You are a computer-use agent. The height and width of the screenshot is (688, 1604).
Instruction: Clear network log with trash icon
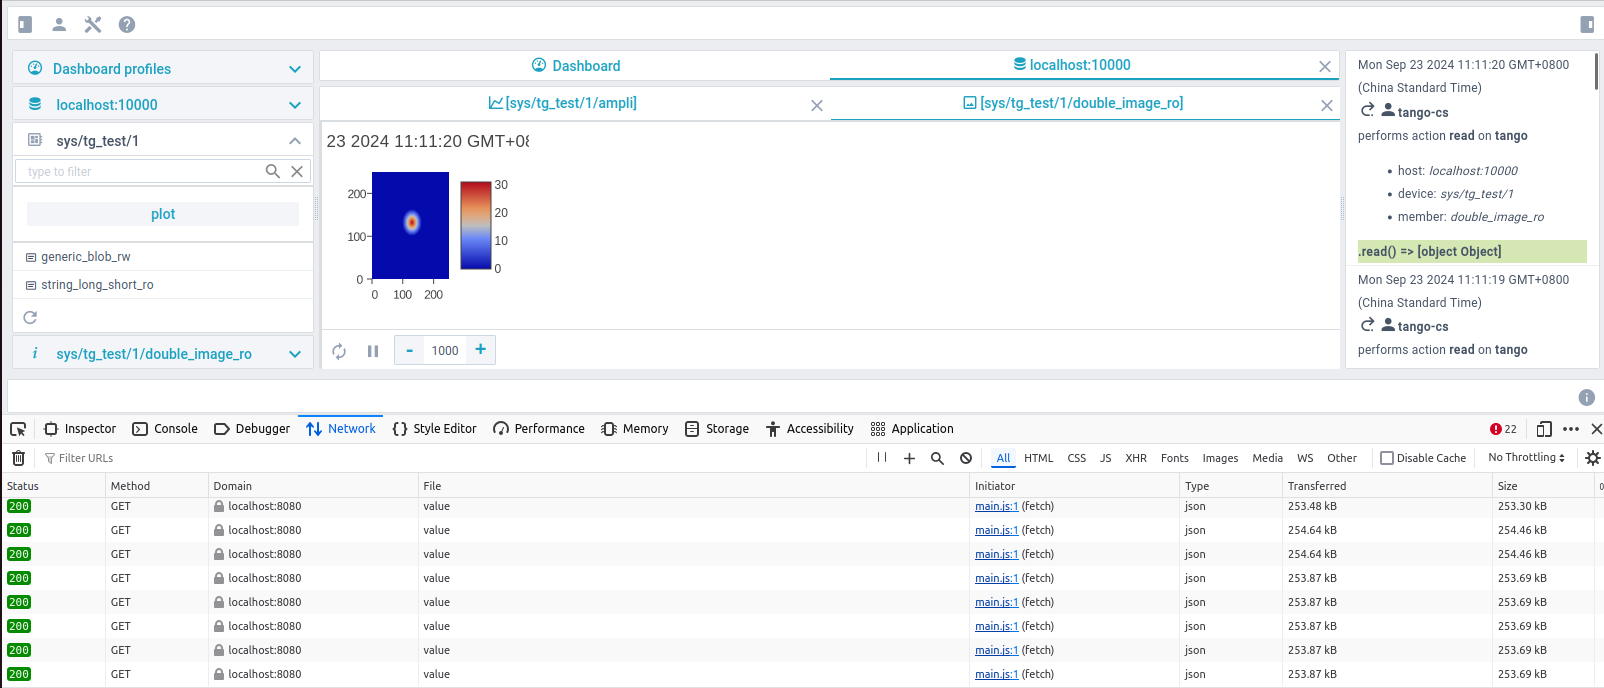[x=18, y=458]
